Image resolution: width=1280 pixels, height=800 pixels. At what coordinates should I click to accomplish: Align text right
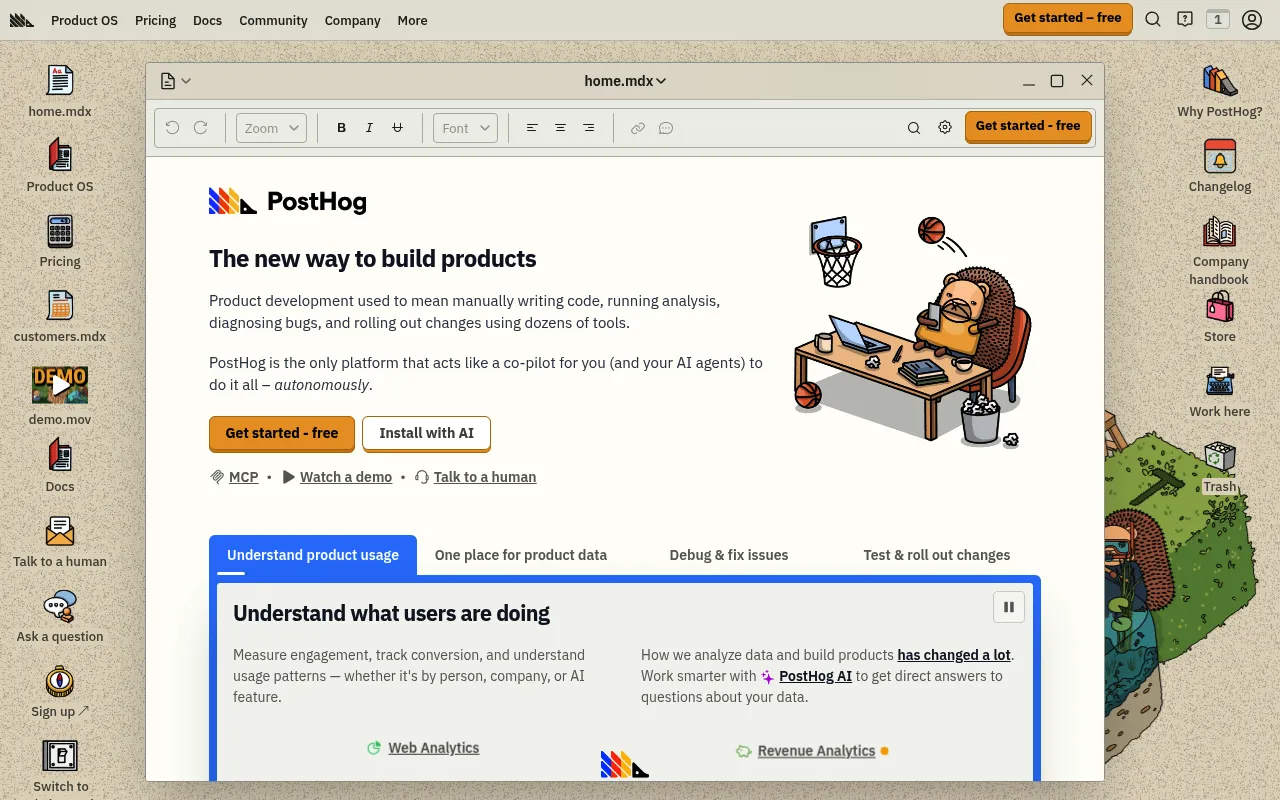point(588,128)
